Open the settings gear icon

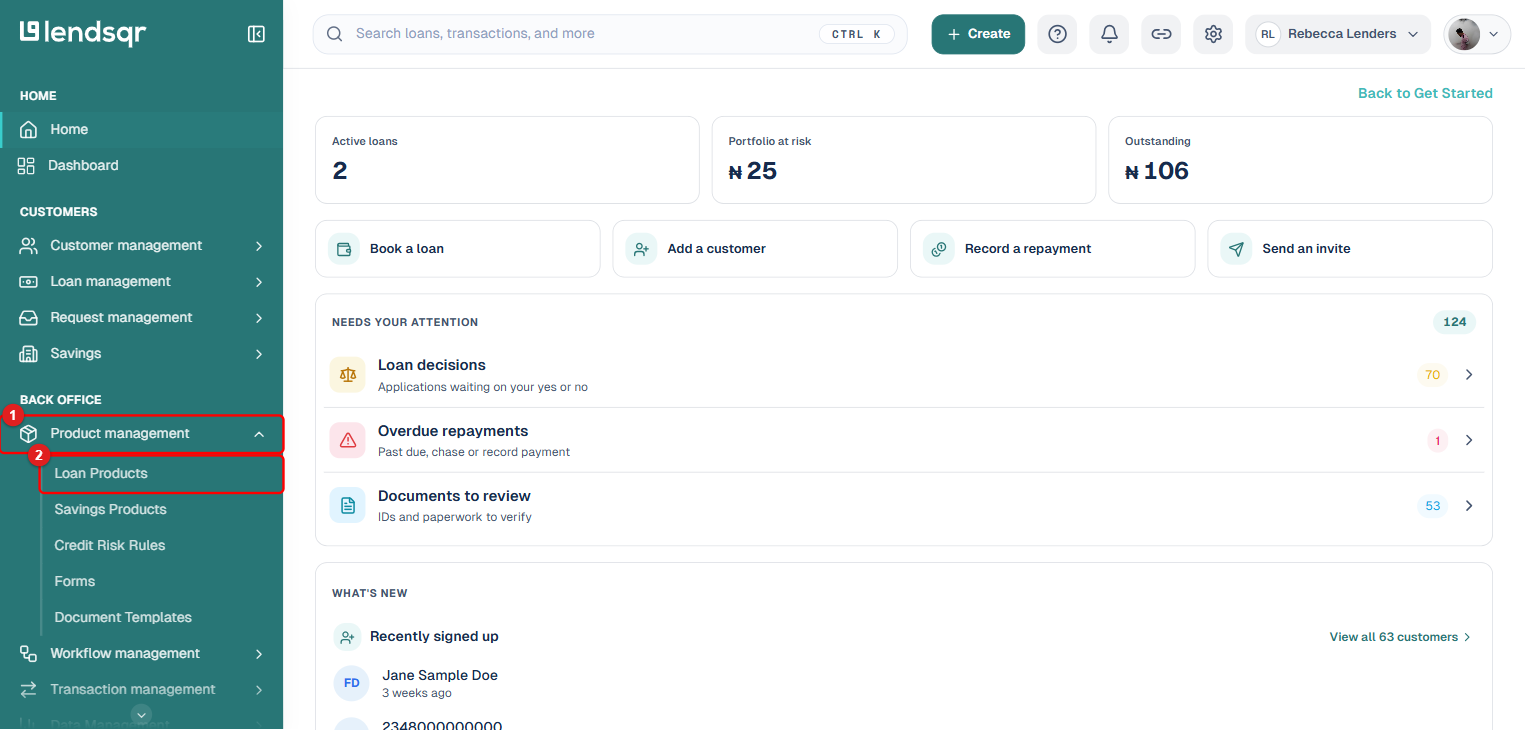pyautogui.click(x=1213, y=34)
